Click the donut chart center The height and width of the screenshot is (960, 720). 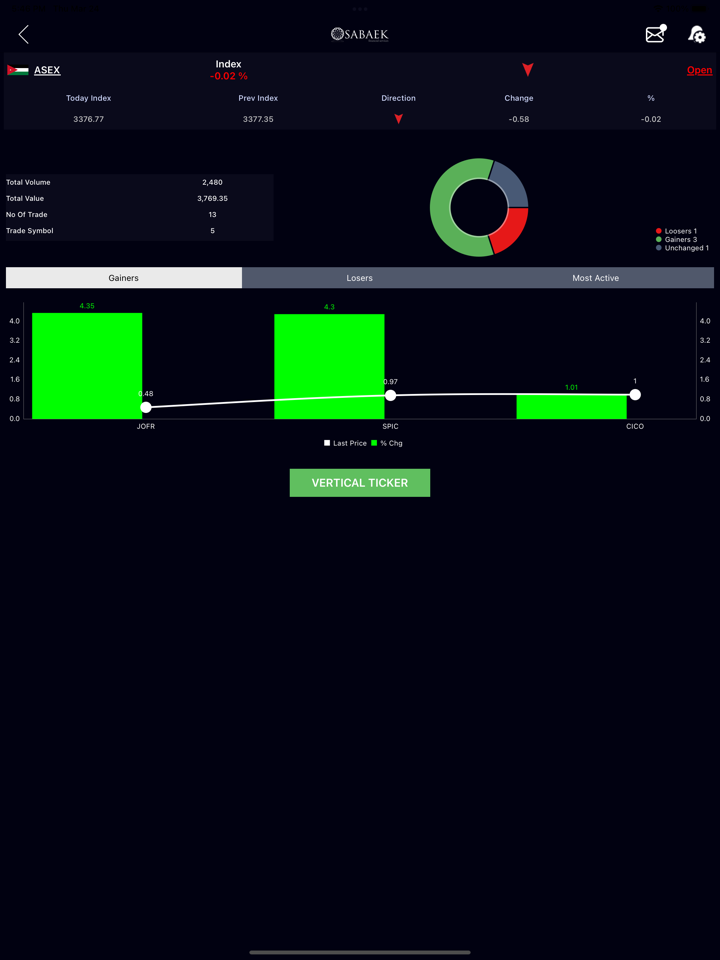point(479,207)
